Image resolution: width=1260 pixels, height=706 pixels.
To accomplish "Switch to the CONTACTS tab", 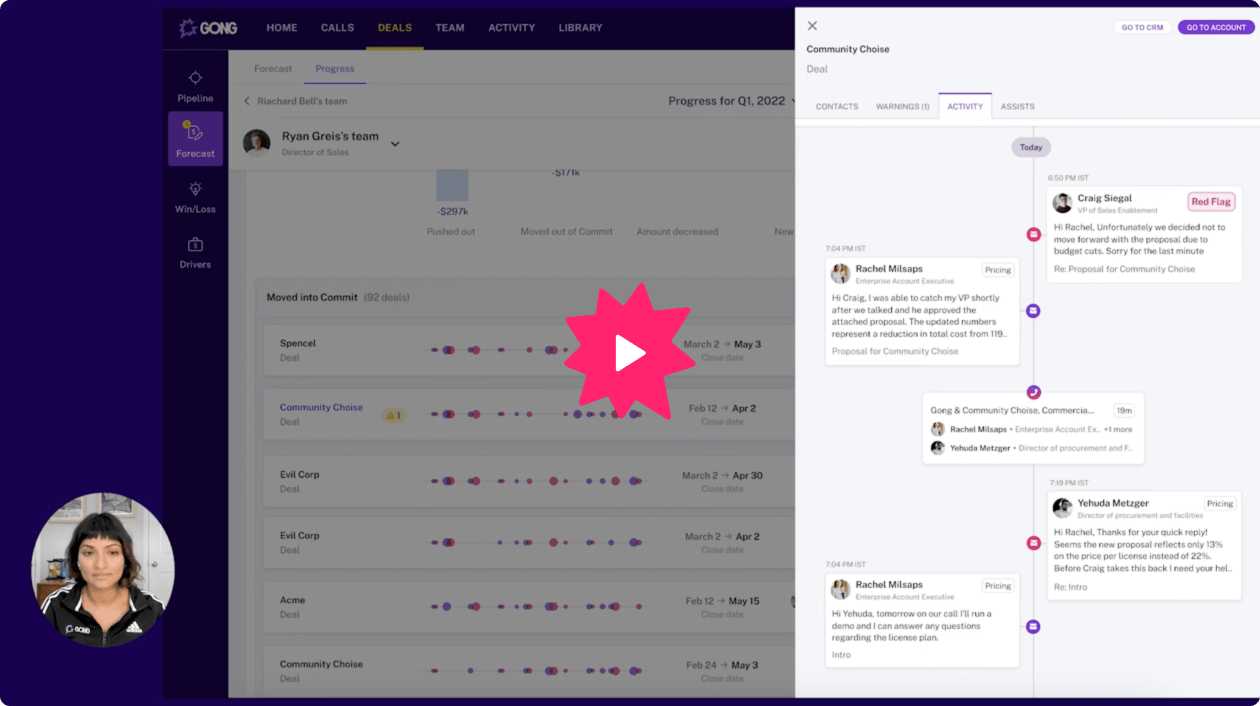I will [837, 107].
